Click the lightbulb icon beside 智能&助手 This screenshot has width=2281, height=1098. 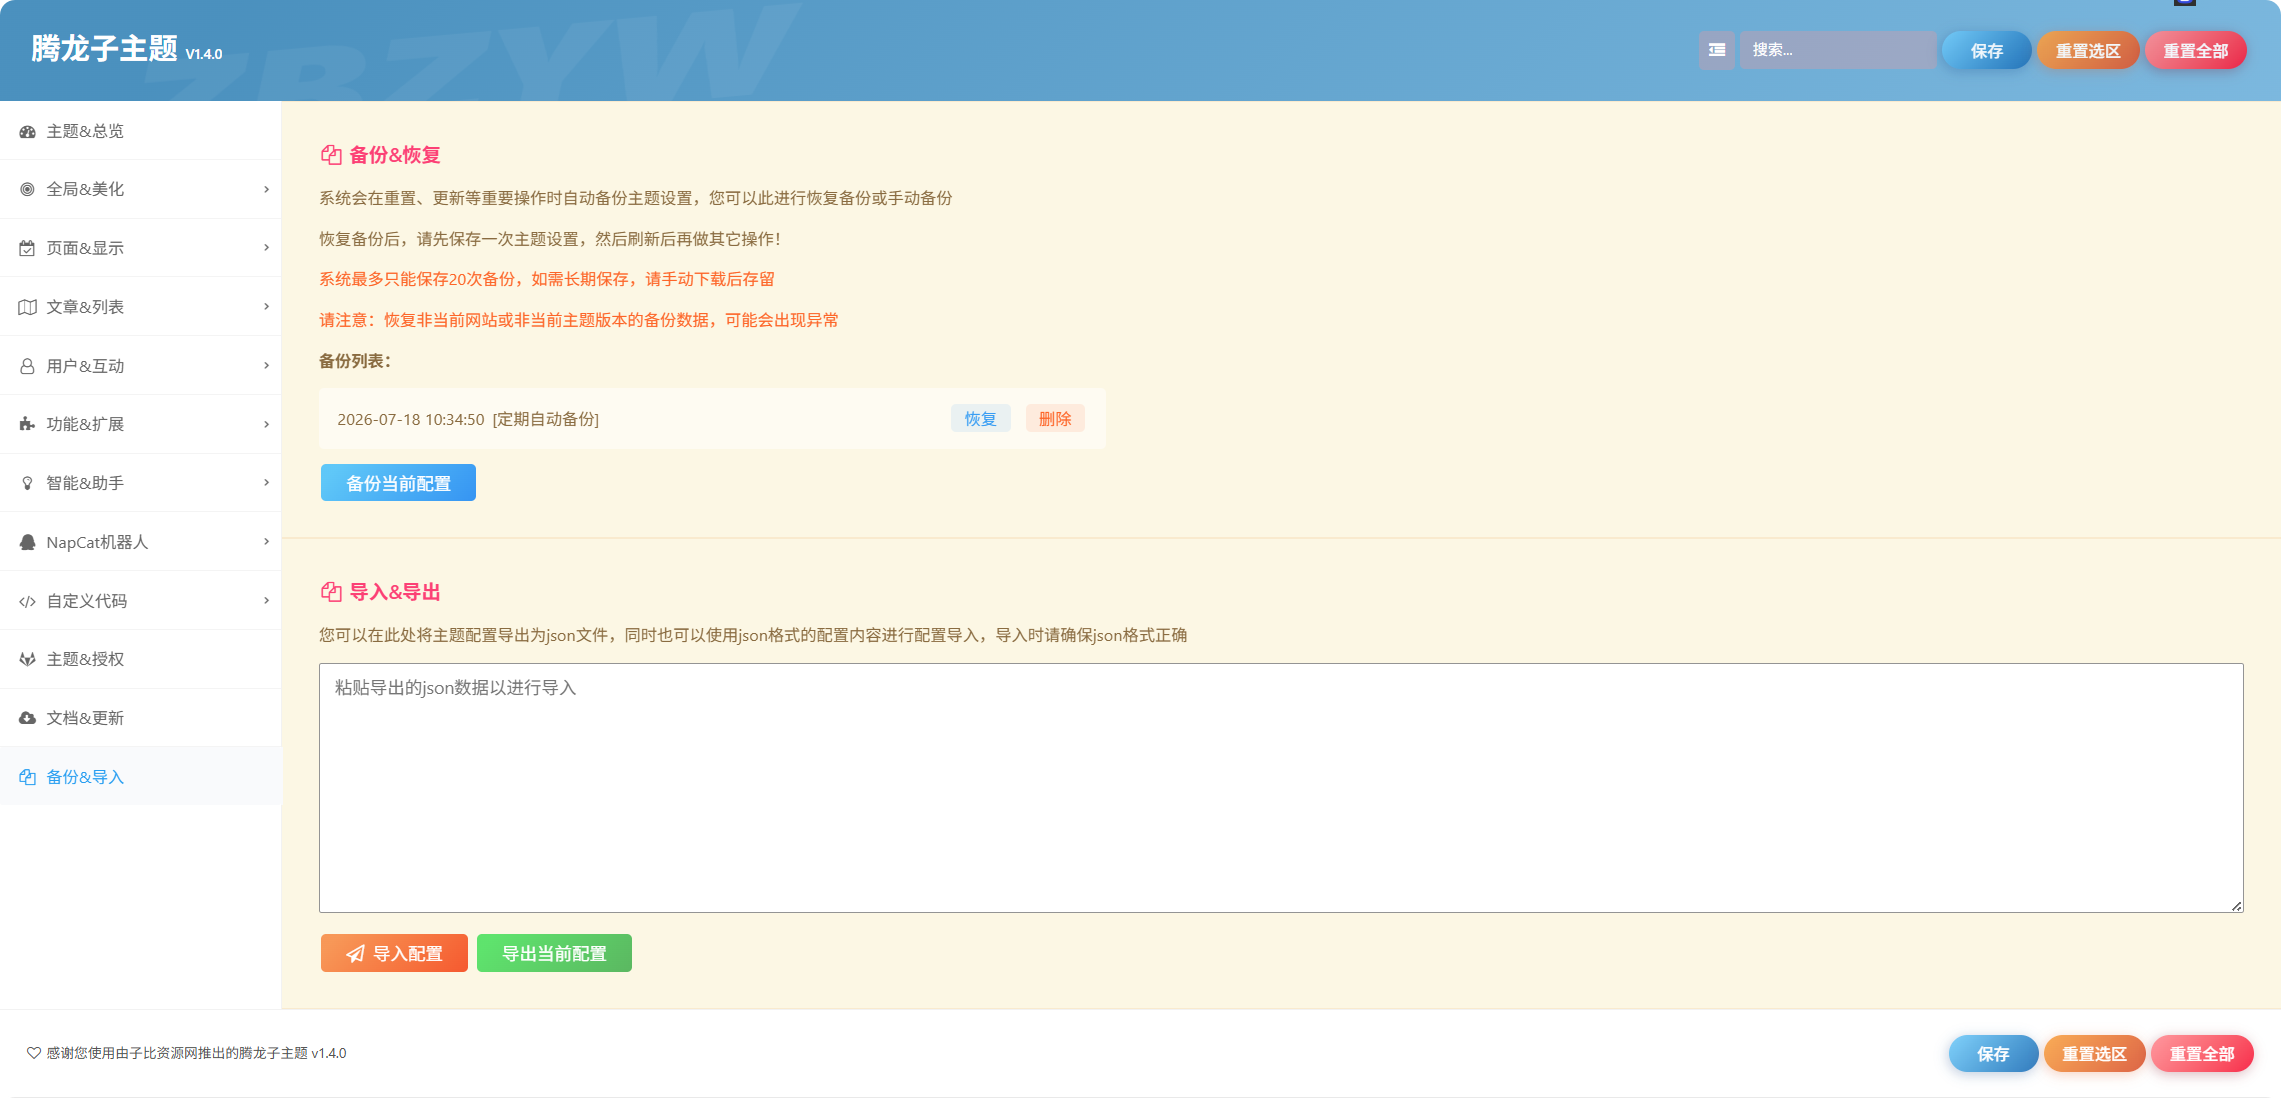click(27, 483)
